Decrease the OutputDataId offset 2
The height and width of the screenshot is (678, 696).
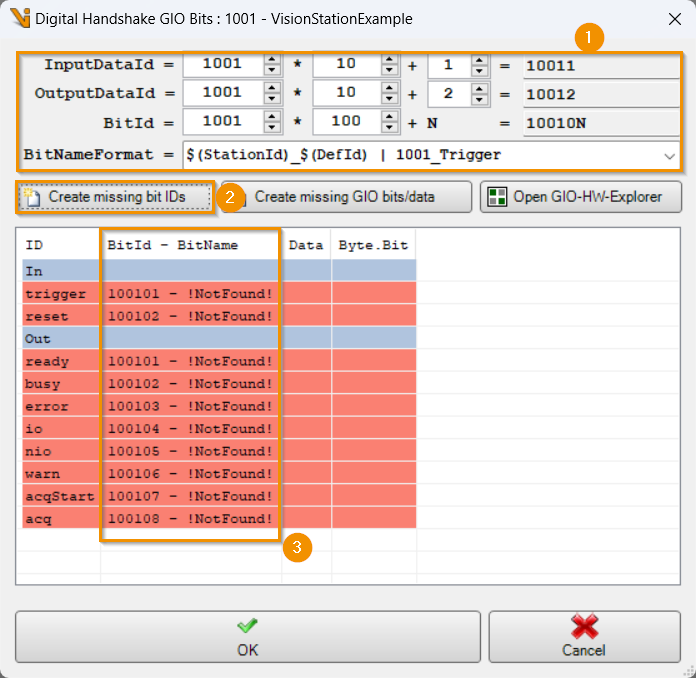click(479, 99)
